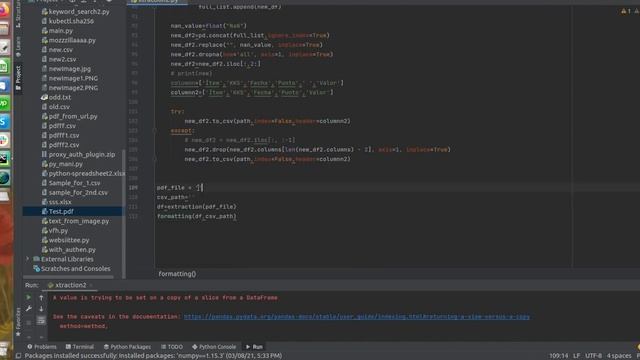Click the down arrow in the Run panel
640x360 pixels.
point(41,309)
